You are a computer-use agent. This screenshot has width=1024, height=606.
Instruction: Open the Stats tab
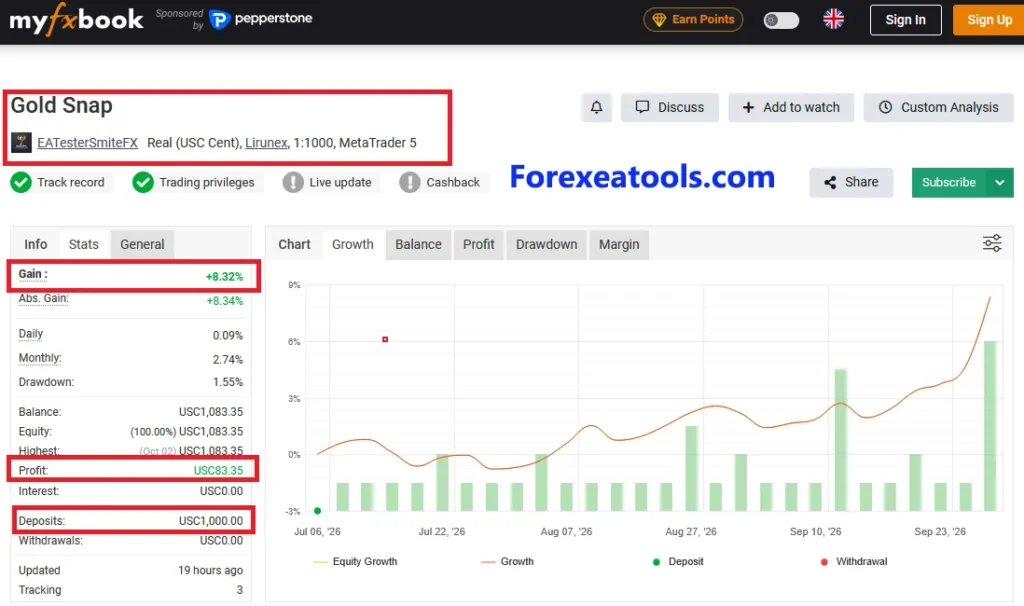pyautogui.click(x=84, y=244)
